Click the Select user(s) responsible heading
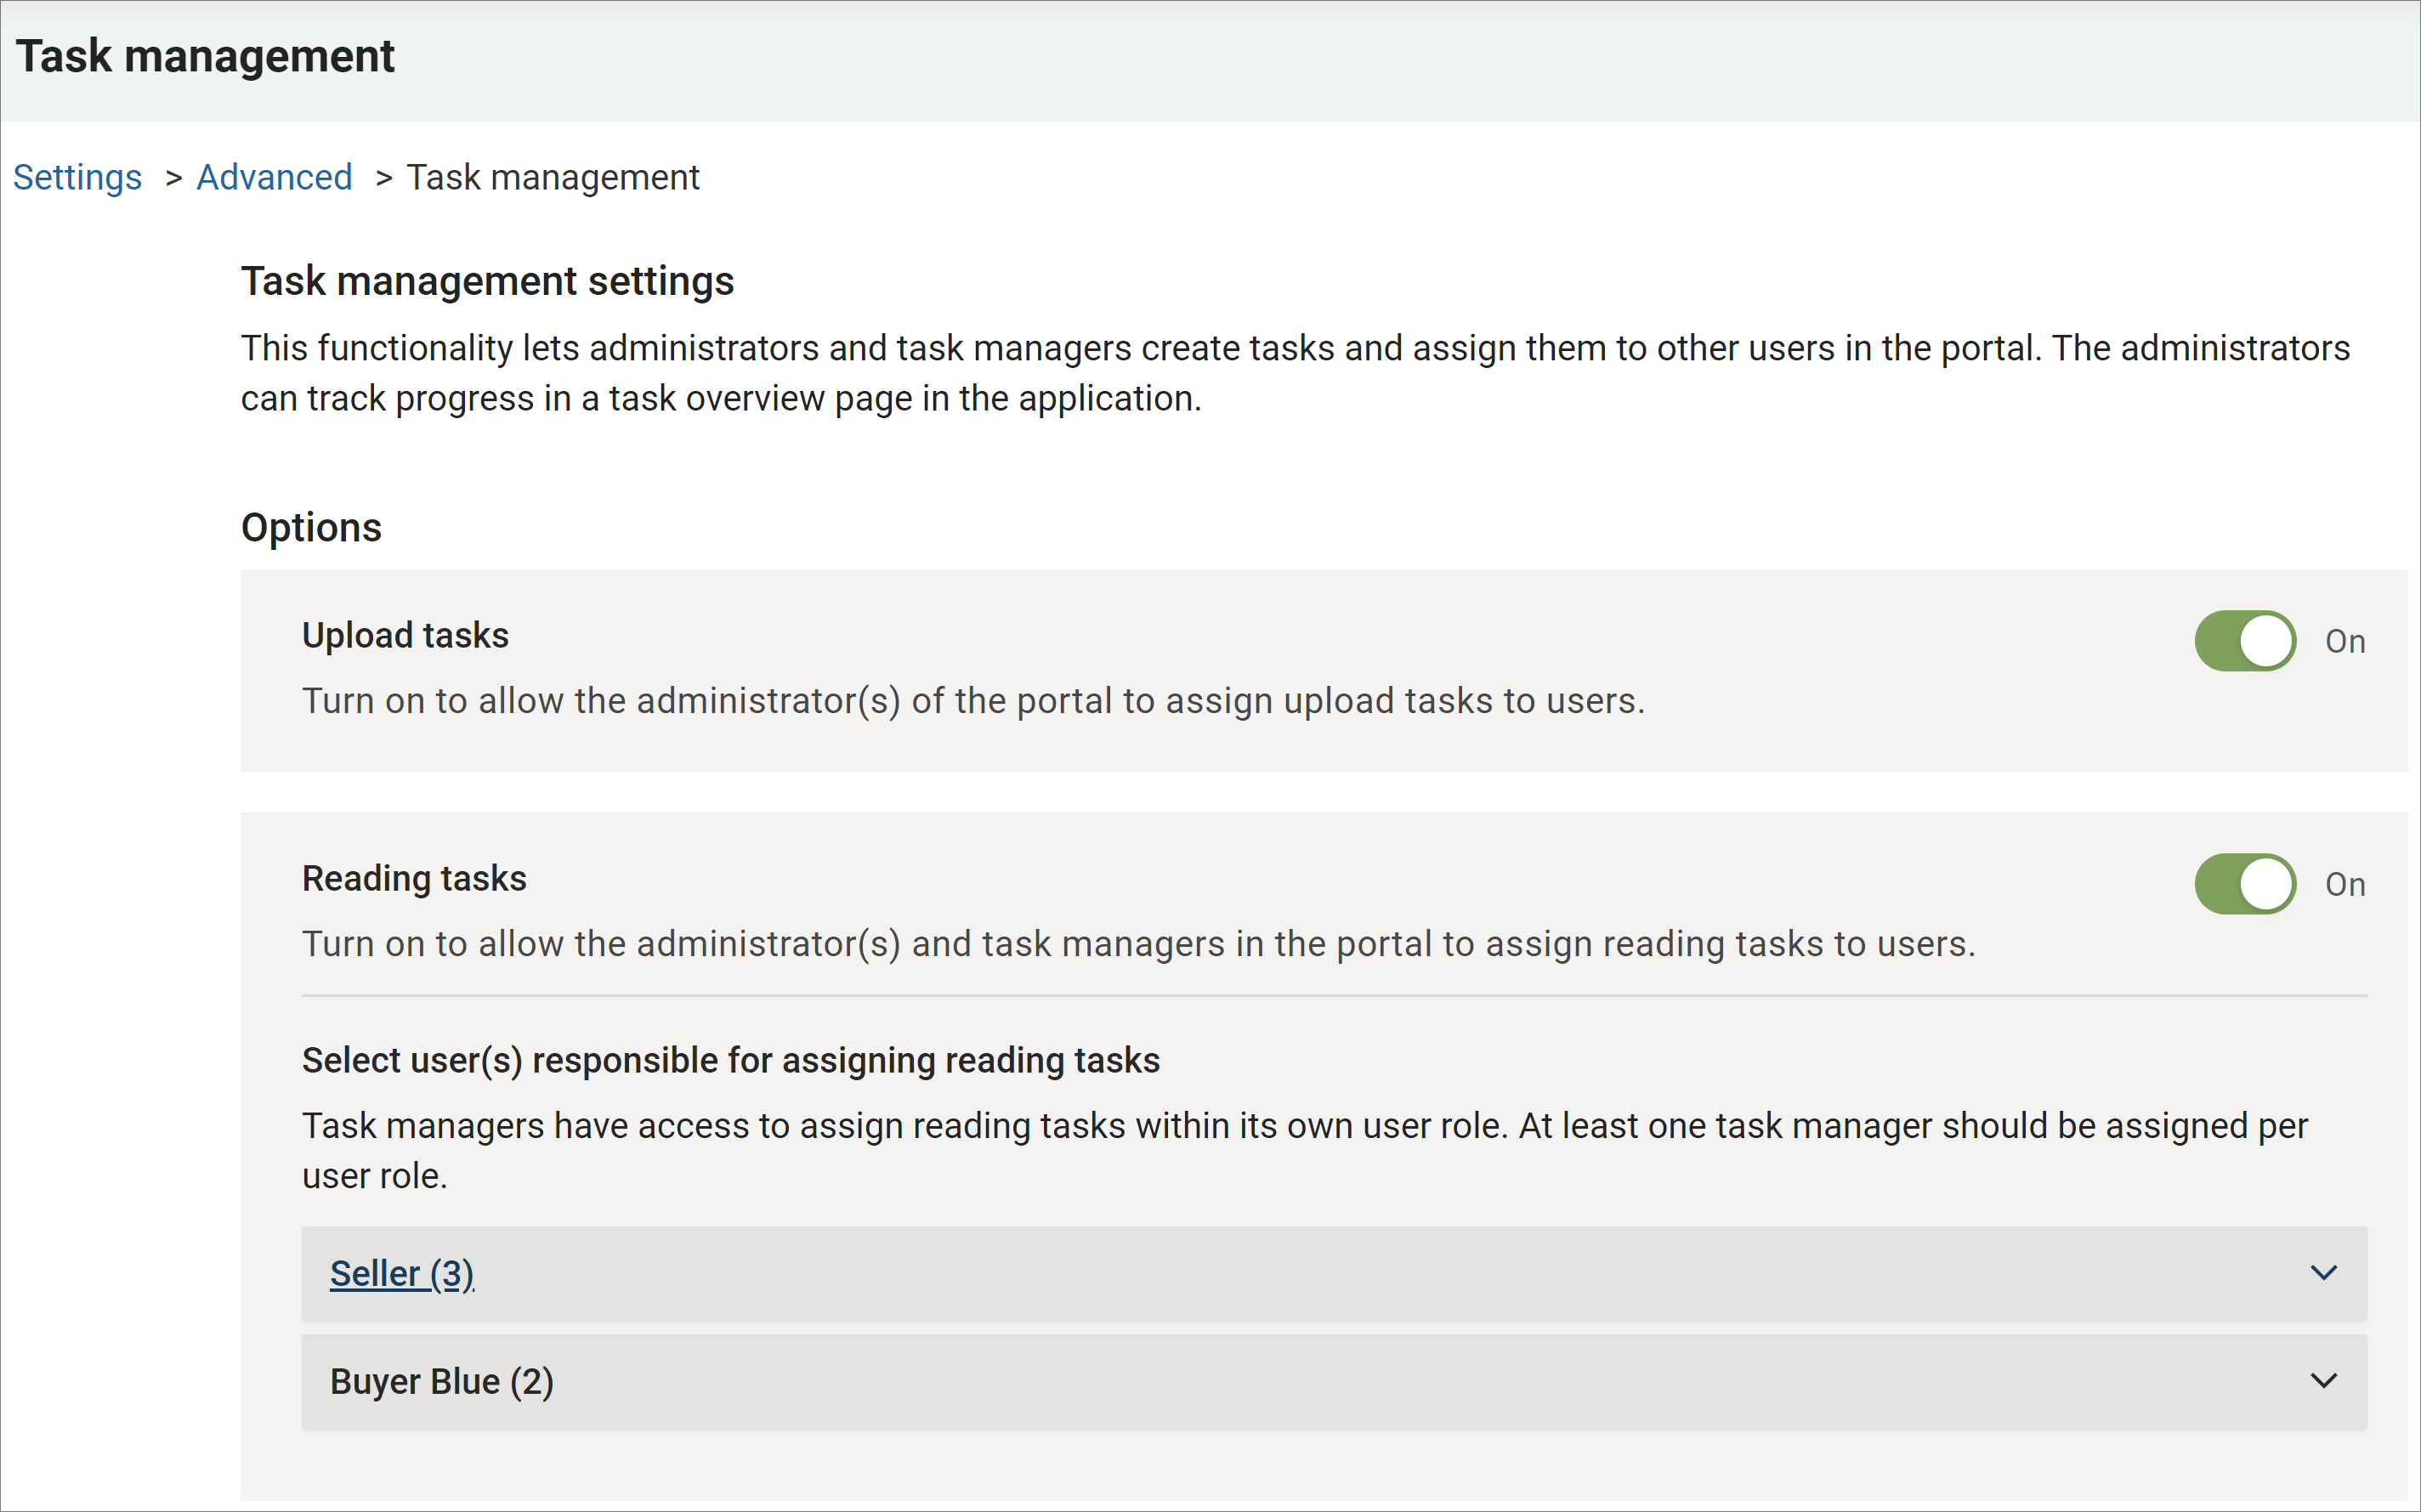Viewport: 2421px width, 1512px height. point(730,1060)
